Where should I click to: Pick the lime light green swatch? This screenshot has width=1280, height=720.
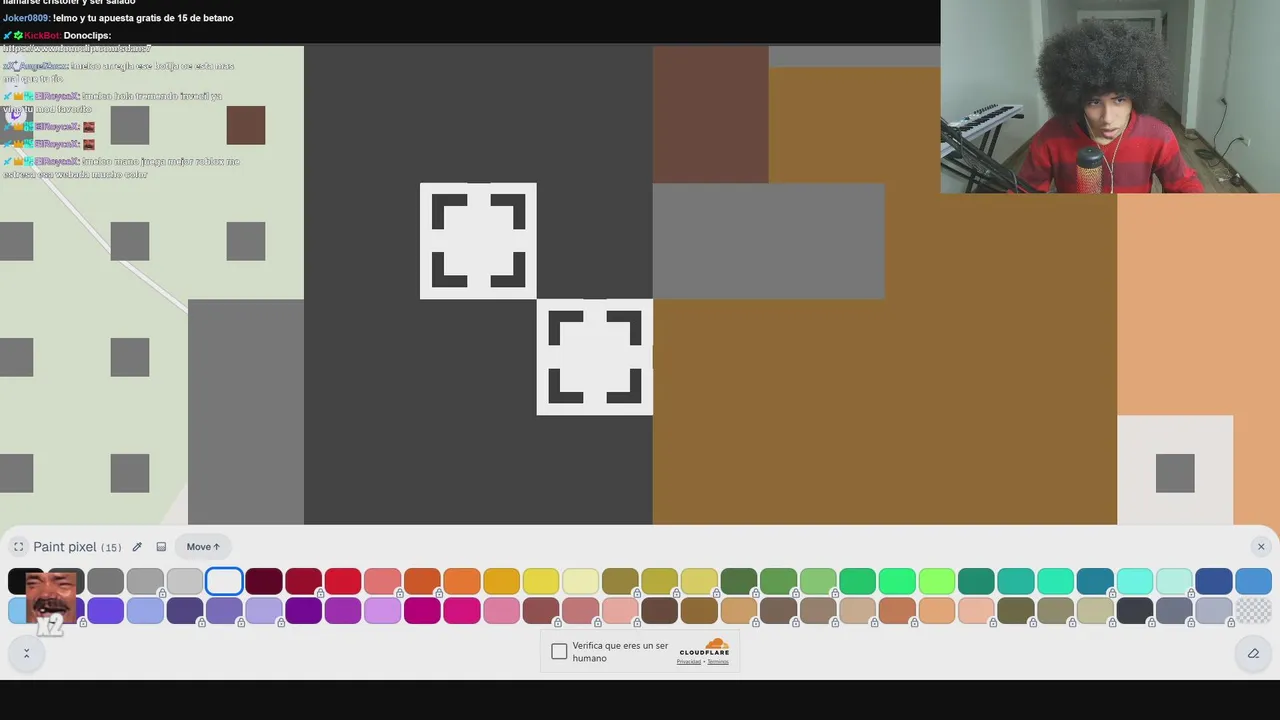click(x=937, y=581)
